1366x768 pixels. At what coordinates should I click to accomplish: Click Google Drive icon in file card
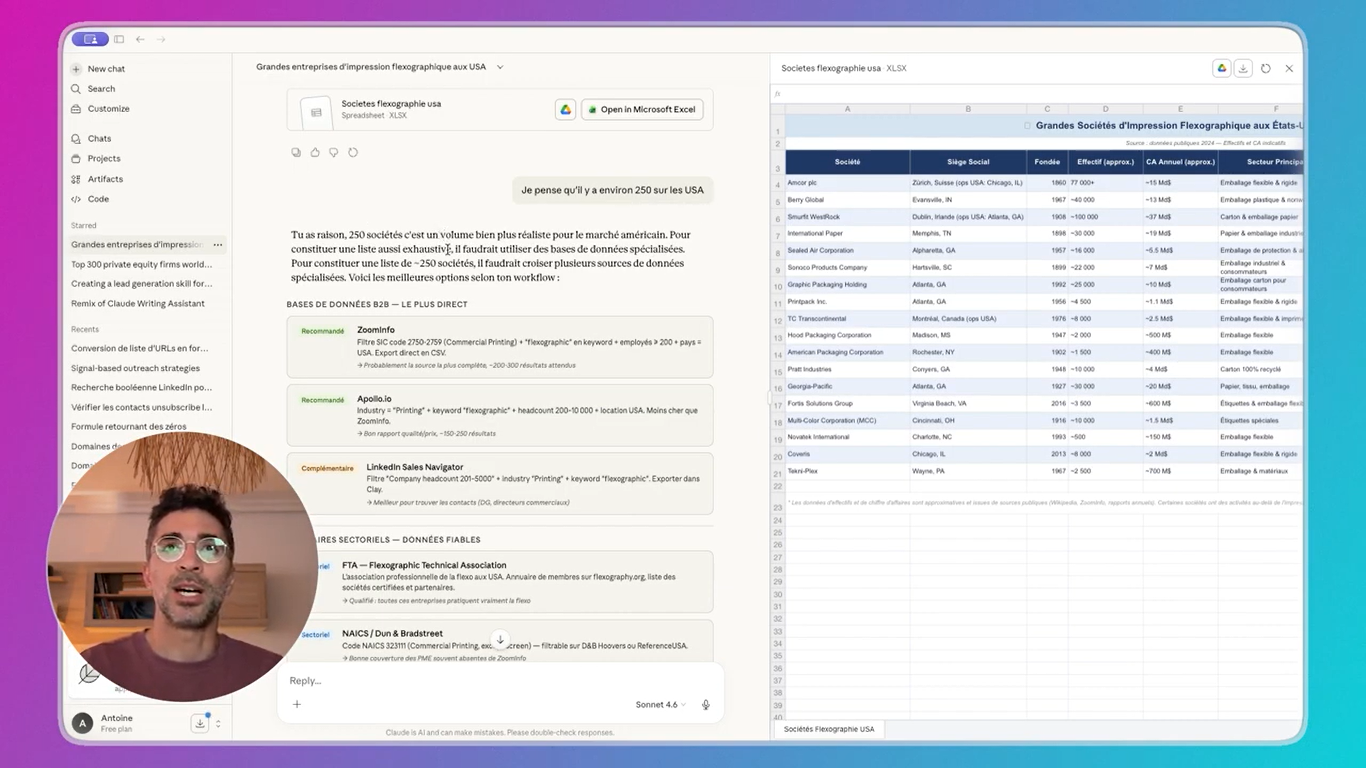pos(565,110)
